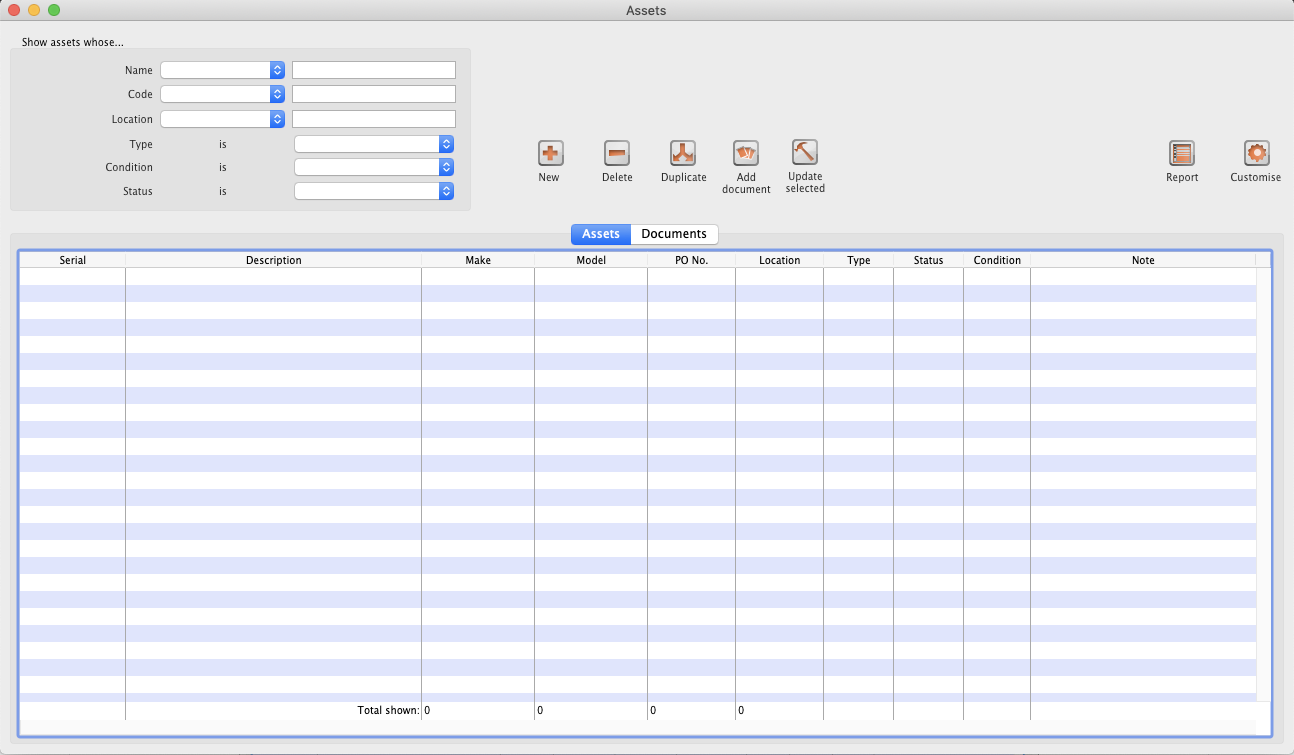Viewport: 1294px width, 755px height.
Task: Click the Delete asset icon
Action: pos(617,153)
